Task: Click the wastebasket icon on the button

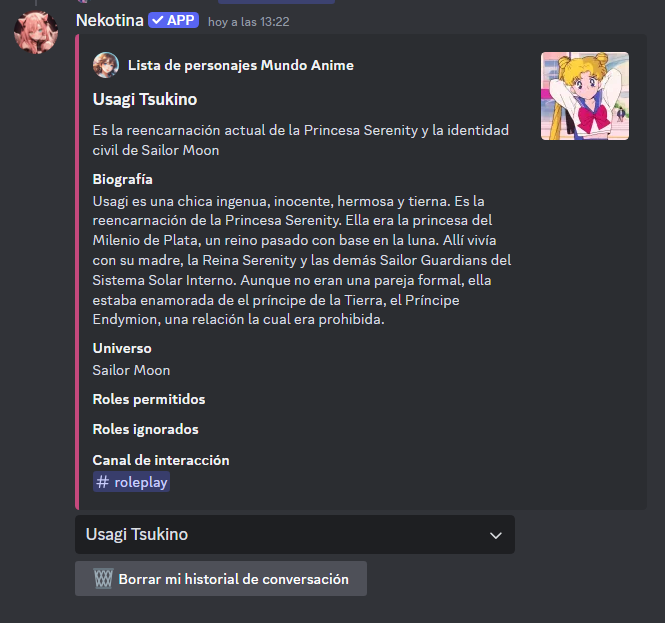Action: 103,578
